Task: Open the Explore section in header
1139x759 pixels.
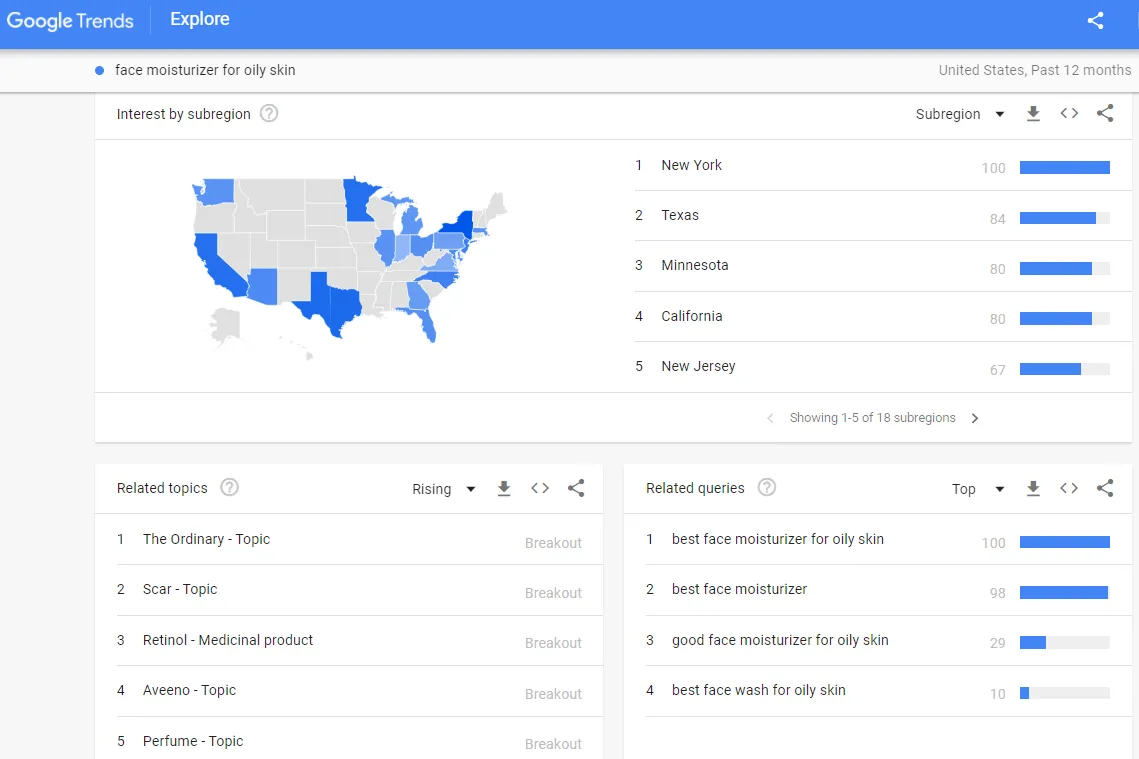Action: pos(199,20)
